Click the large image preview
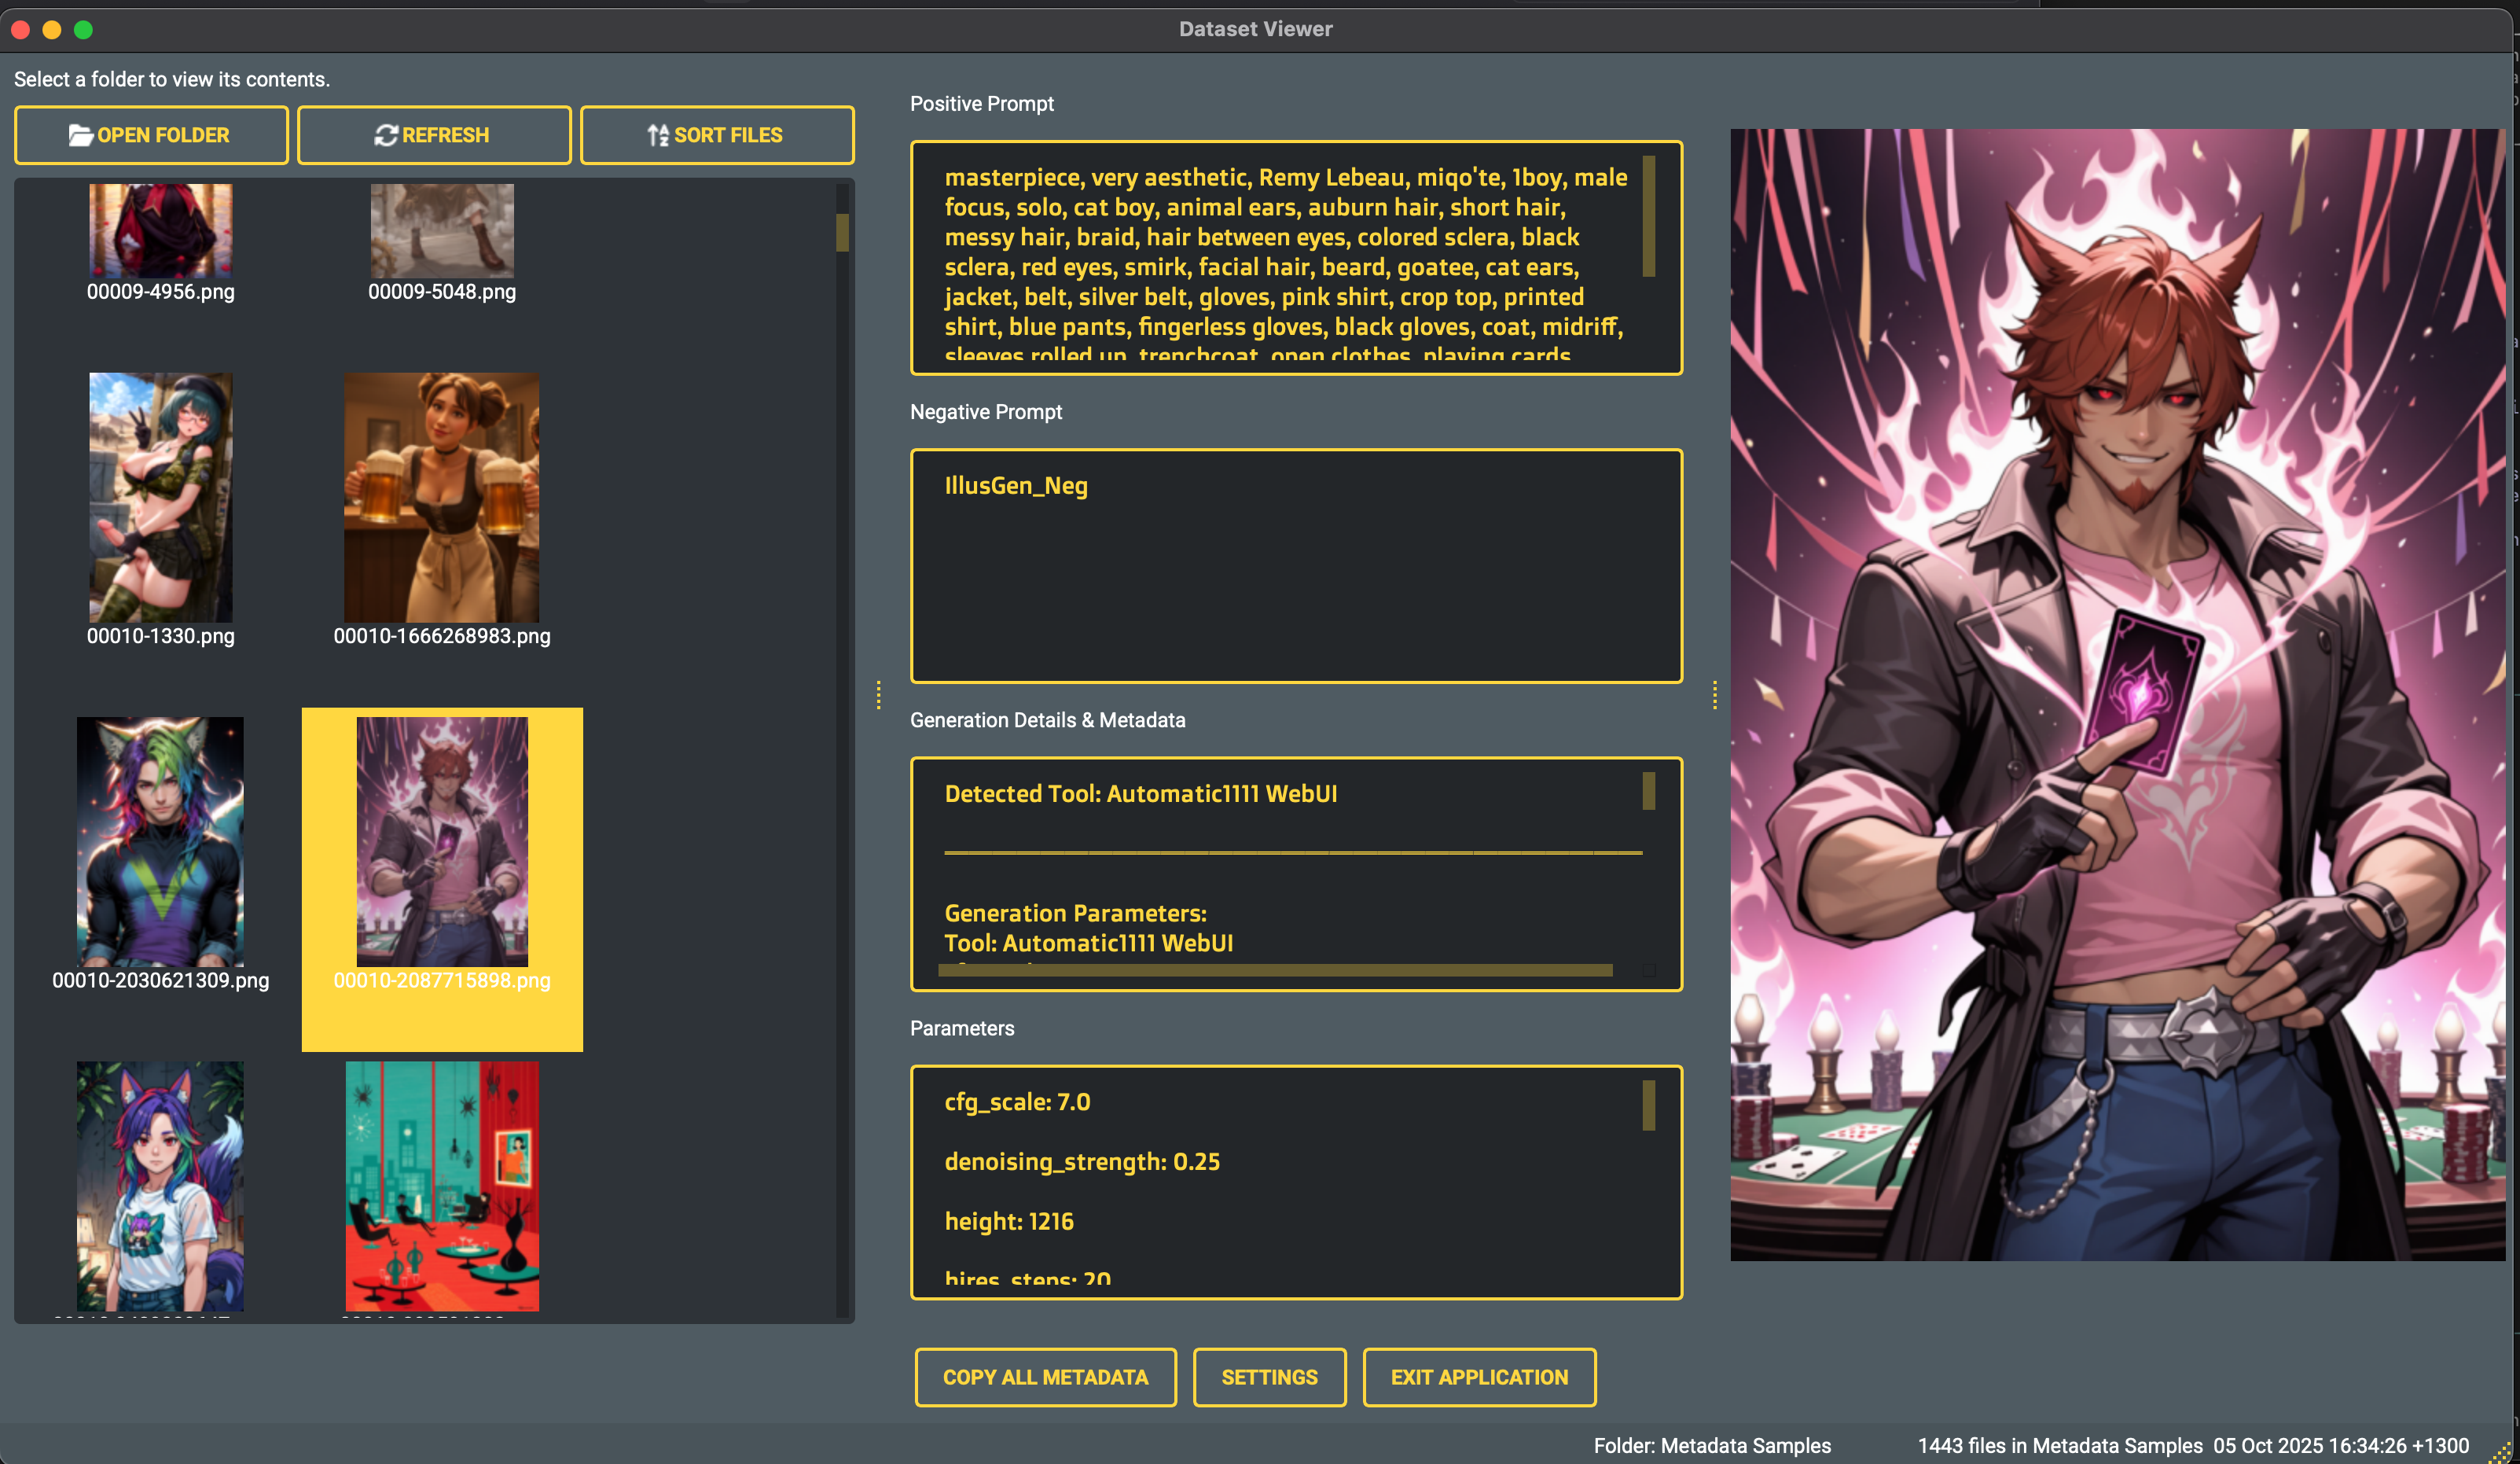This screenshot has height=1464, width=2520. pos(2117,694)
